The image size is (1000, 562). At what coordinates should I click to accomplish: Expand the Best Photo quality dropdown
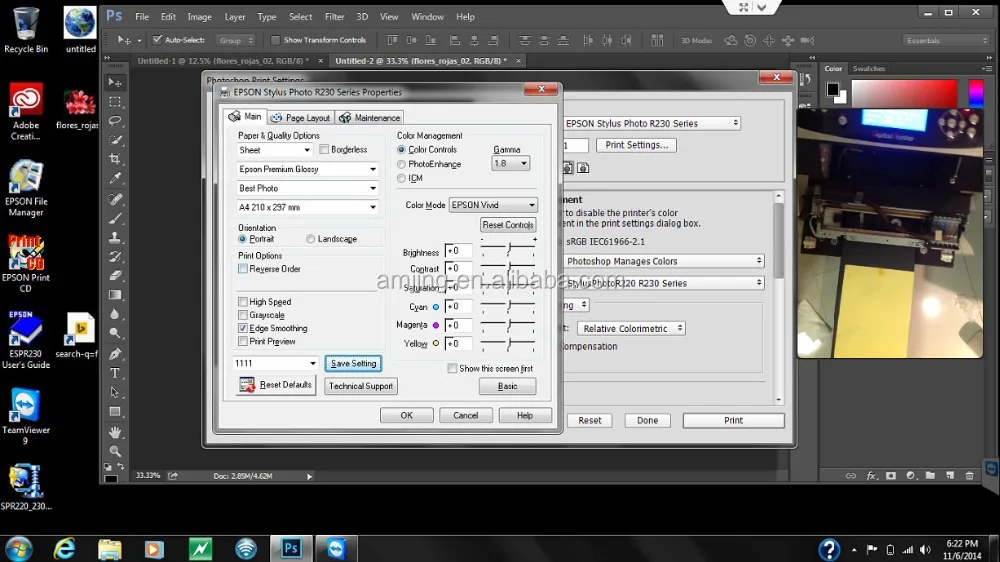[x=307, y=188]
